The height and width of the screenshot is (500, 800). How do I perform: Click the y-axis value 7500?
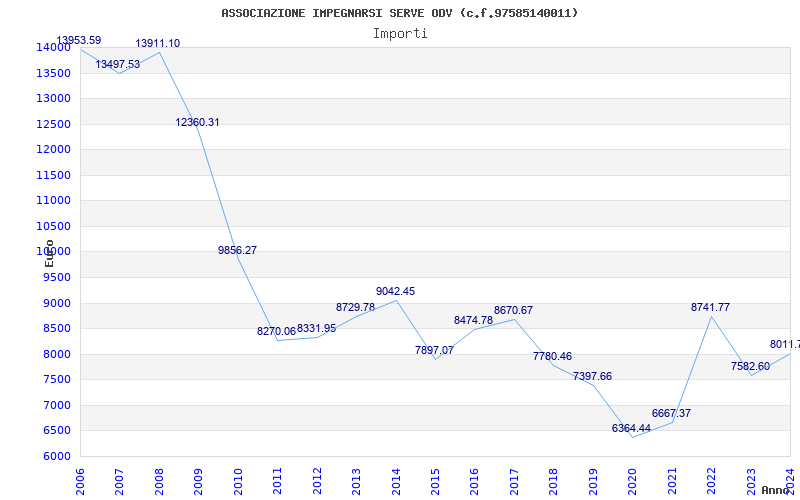tap(57, 380)
